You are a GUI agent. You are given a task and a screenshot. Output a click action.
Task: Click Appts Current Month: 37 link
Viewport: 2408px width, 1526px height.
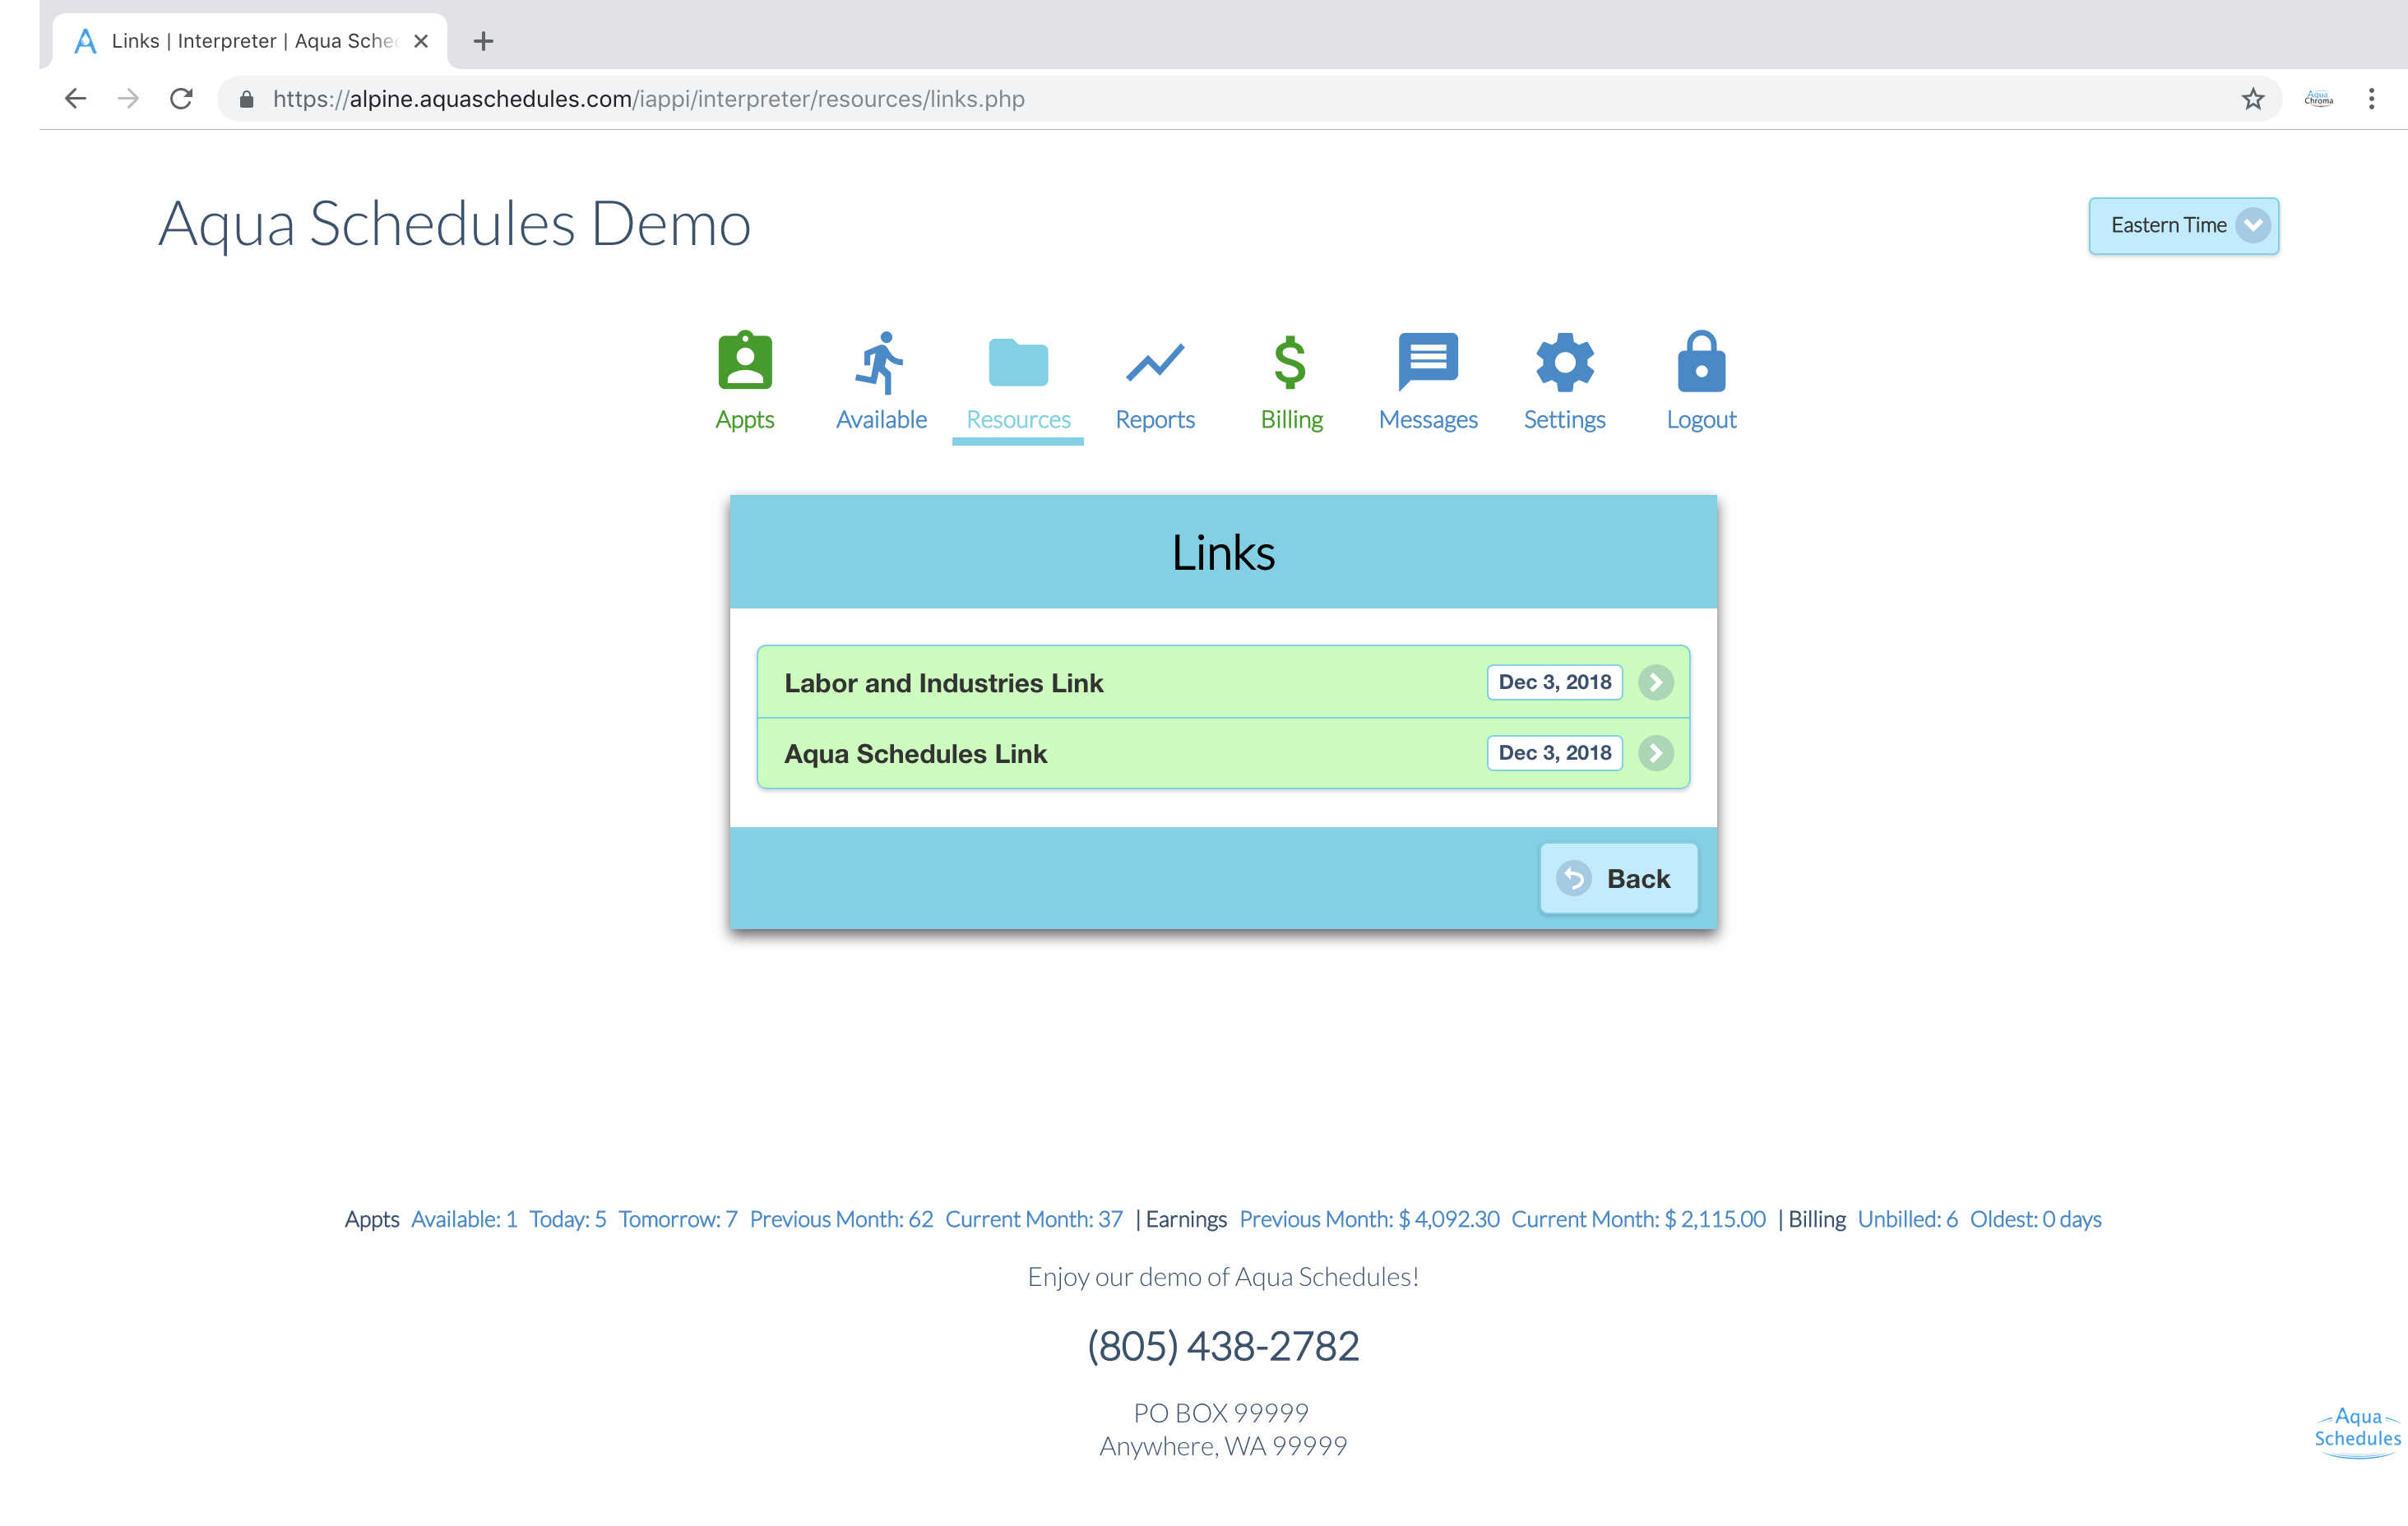pos(1034,1219)
